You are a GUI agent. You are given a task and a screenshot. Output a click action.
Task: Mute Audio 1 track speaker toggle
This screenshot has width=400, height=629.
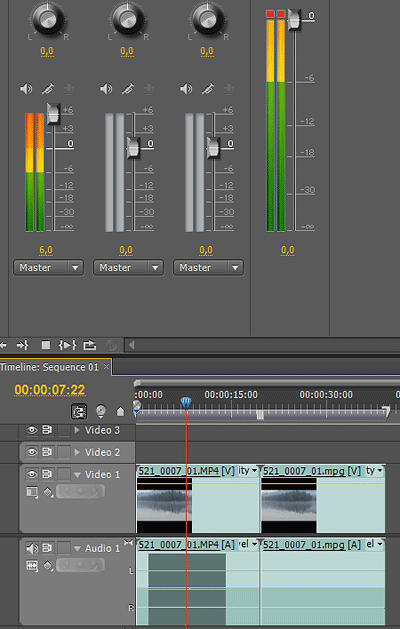[x=32, y=548]
